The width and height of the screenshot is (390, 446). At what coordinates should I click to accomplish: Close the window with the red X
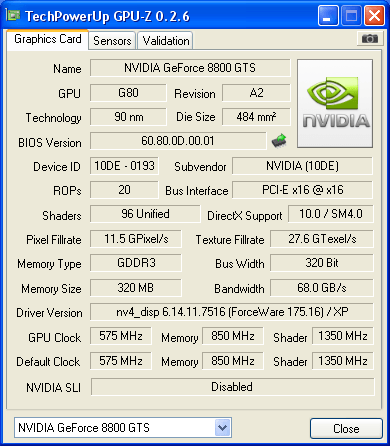point(374,16)
